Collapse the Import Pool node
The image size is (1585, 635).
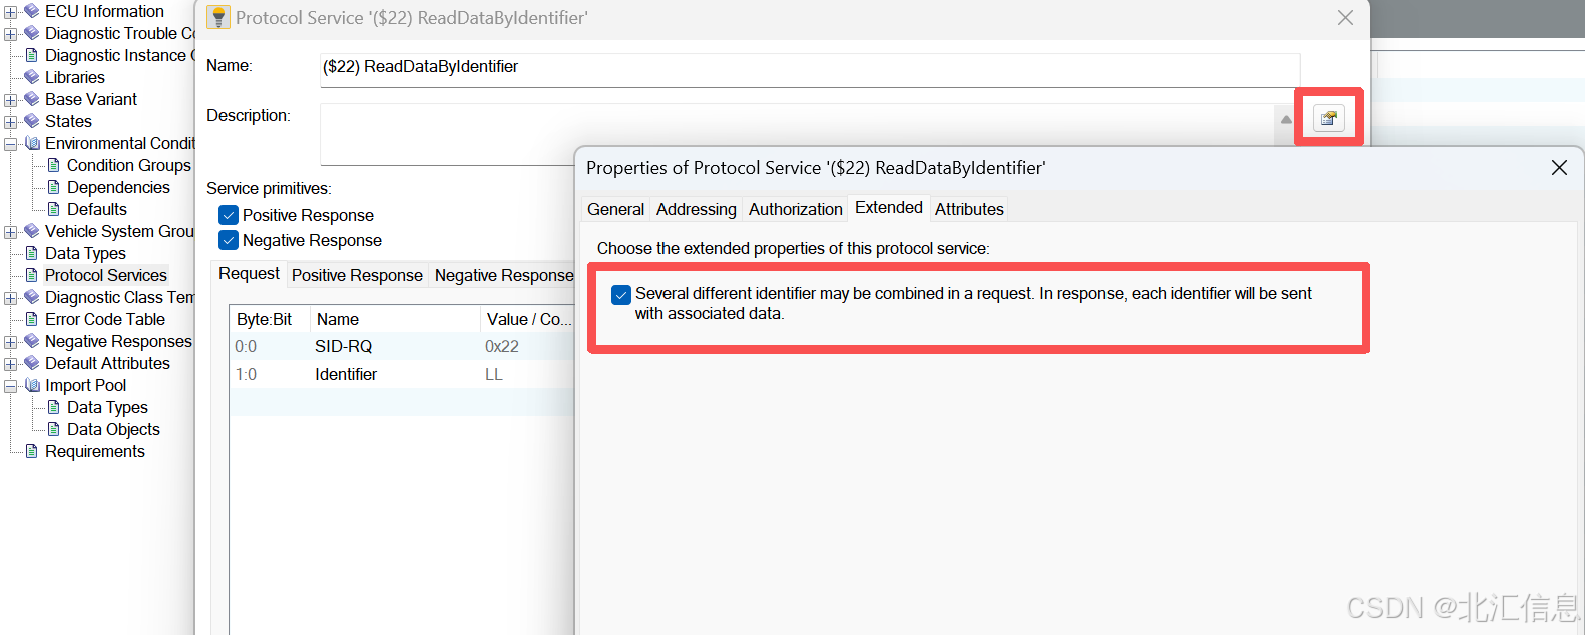click(x=10, y=386)
